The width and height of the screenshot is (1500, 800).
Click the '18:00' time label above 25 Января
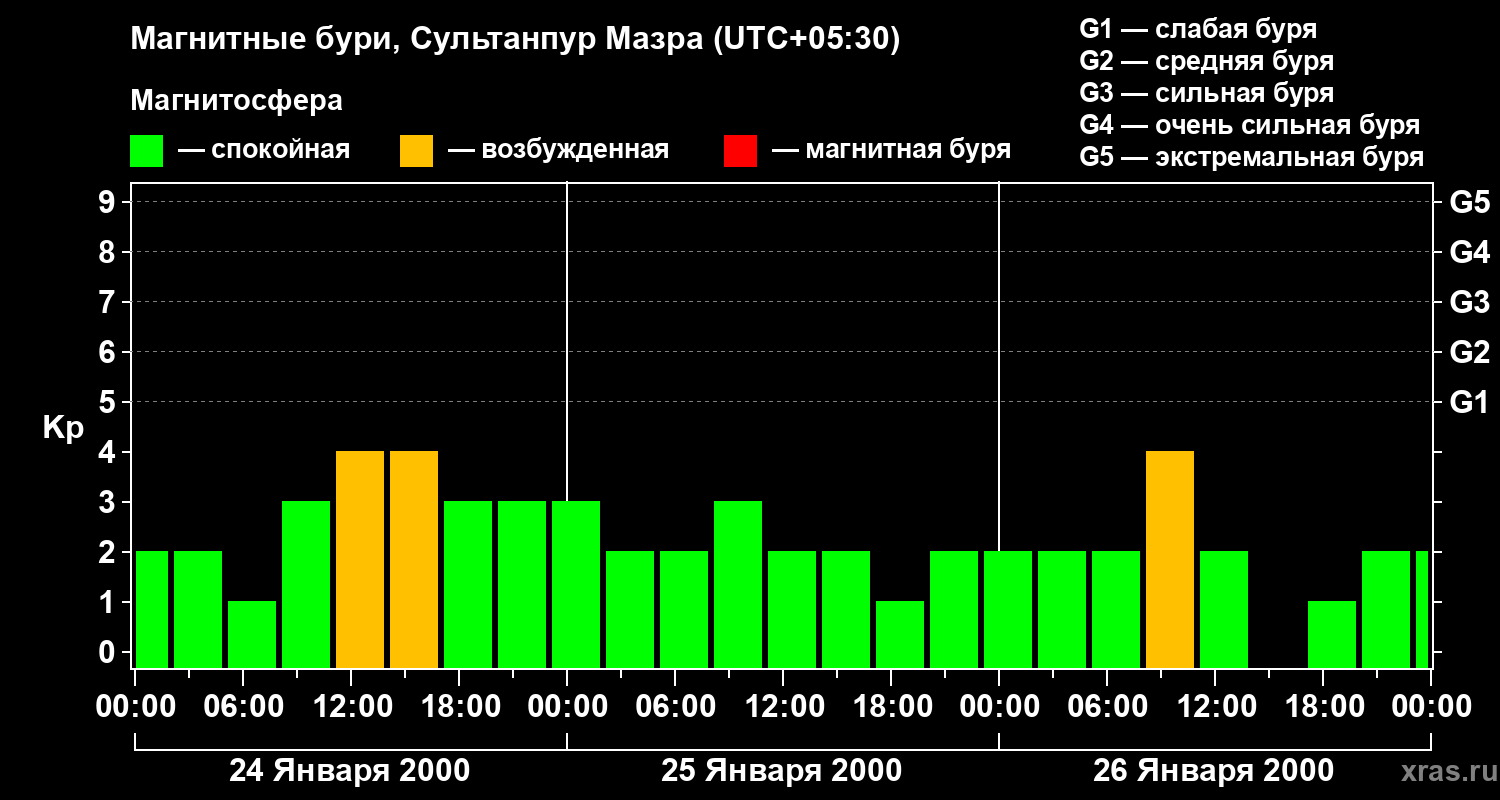point(891,707)
